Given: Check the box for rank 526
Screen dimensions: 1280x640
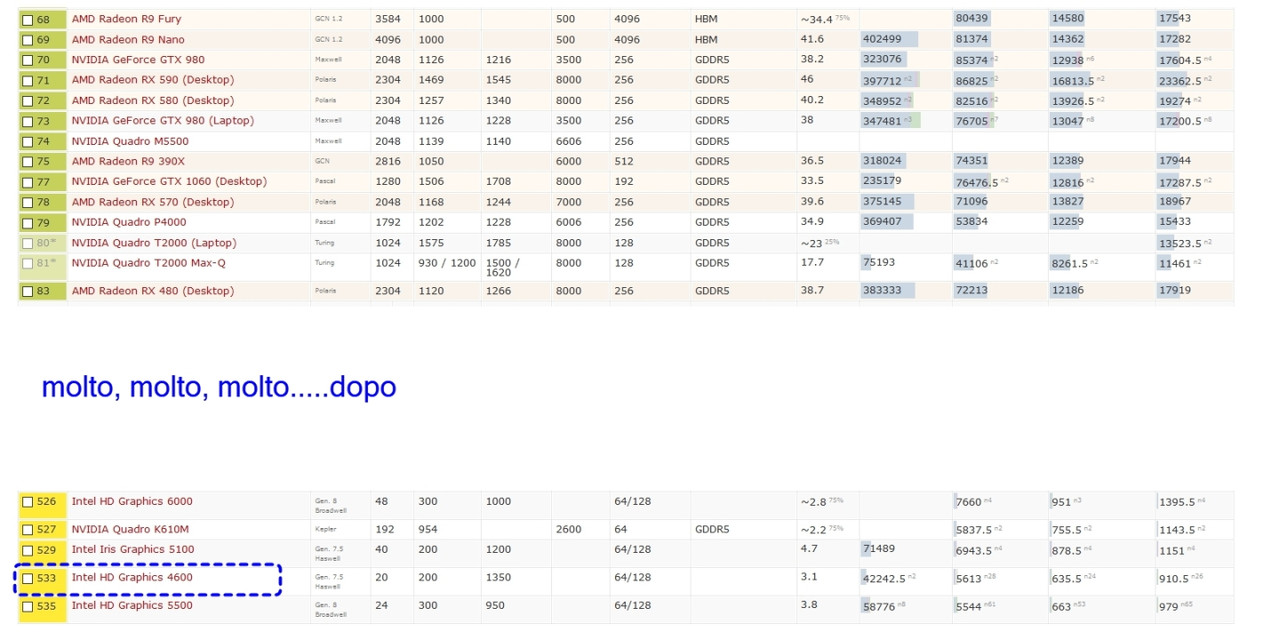Looking at the screenshot, I should (x=28, y=502).
